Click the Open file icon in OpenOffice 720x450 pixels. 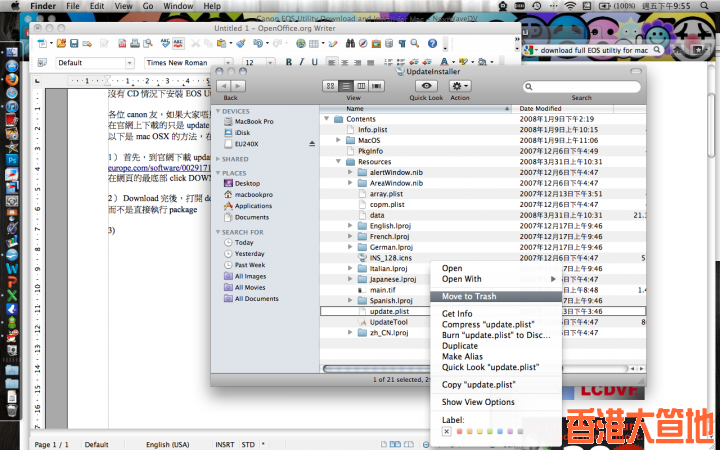pyautogui.click(x=61, y=44)
